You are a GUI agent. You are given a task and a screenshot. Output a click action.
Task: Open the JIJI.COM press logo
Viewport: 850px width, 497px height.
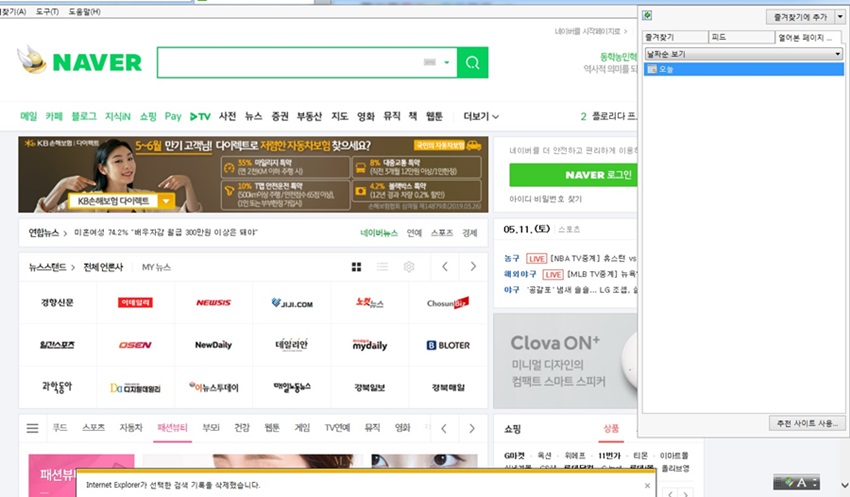(292, 303)
